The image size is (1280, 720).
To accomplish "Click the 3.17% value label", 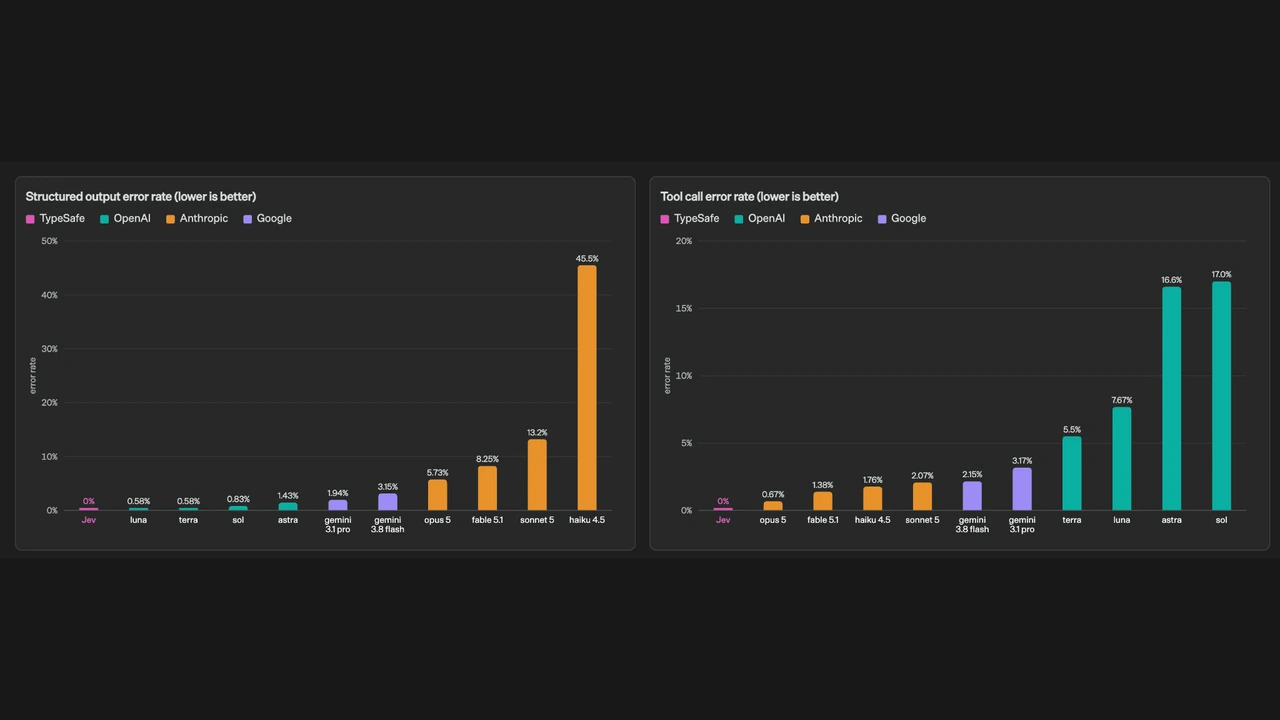I will [1021, 462].
